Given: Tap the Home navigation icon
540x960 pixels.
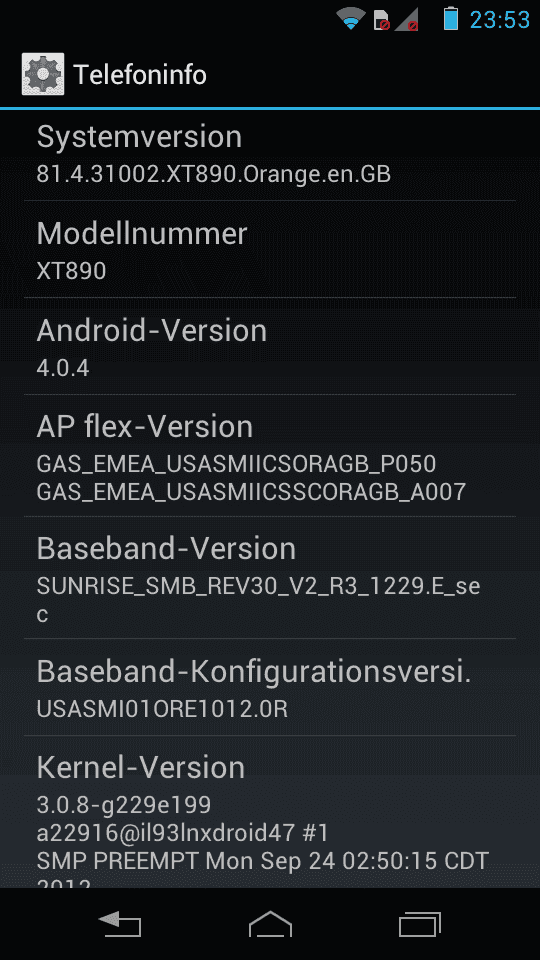Looking at the screenshot, I should (x=270, y=924).
